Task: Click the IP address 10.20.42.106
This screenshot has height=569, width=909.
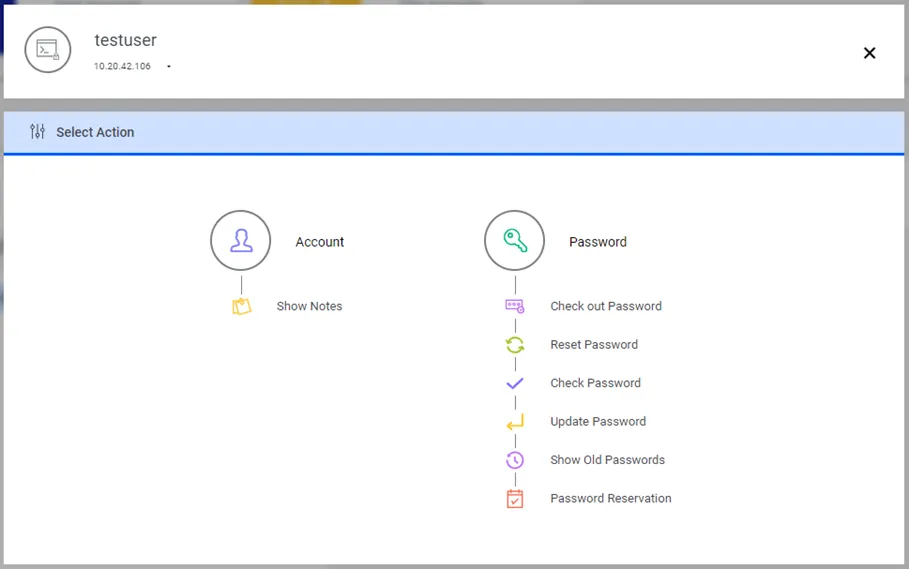Action: click(122, 66)
